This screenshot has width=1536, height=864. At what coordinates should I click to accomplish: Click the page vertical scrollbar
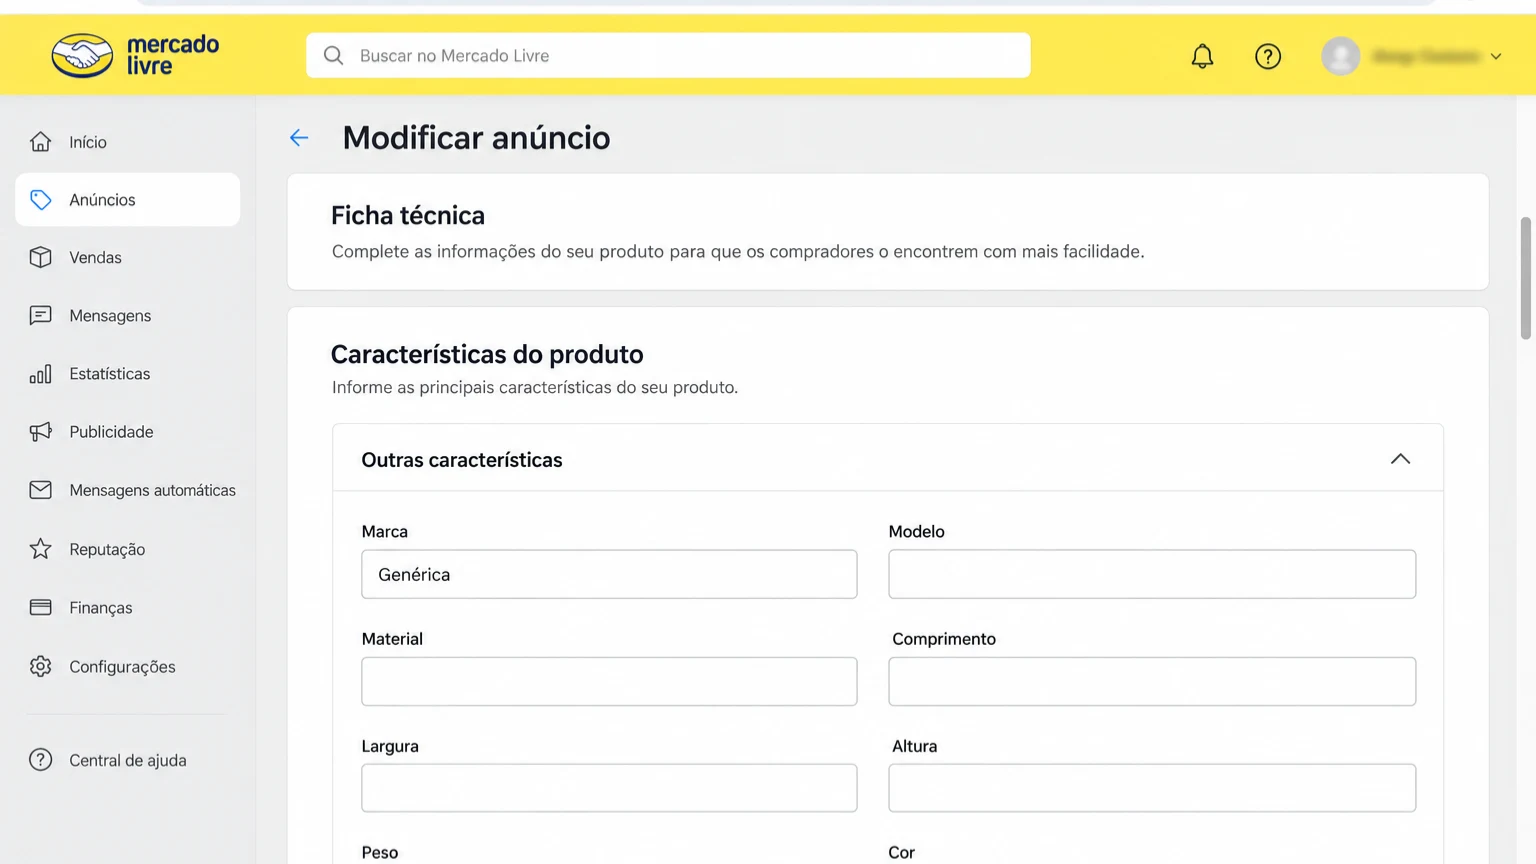pyautogui.click(x=1526, y=278)
